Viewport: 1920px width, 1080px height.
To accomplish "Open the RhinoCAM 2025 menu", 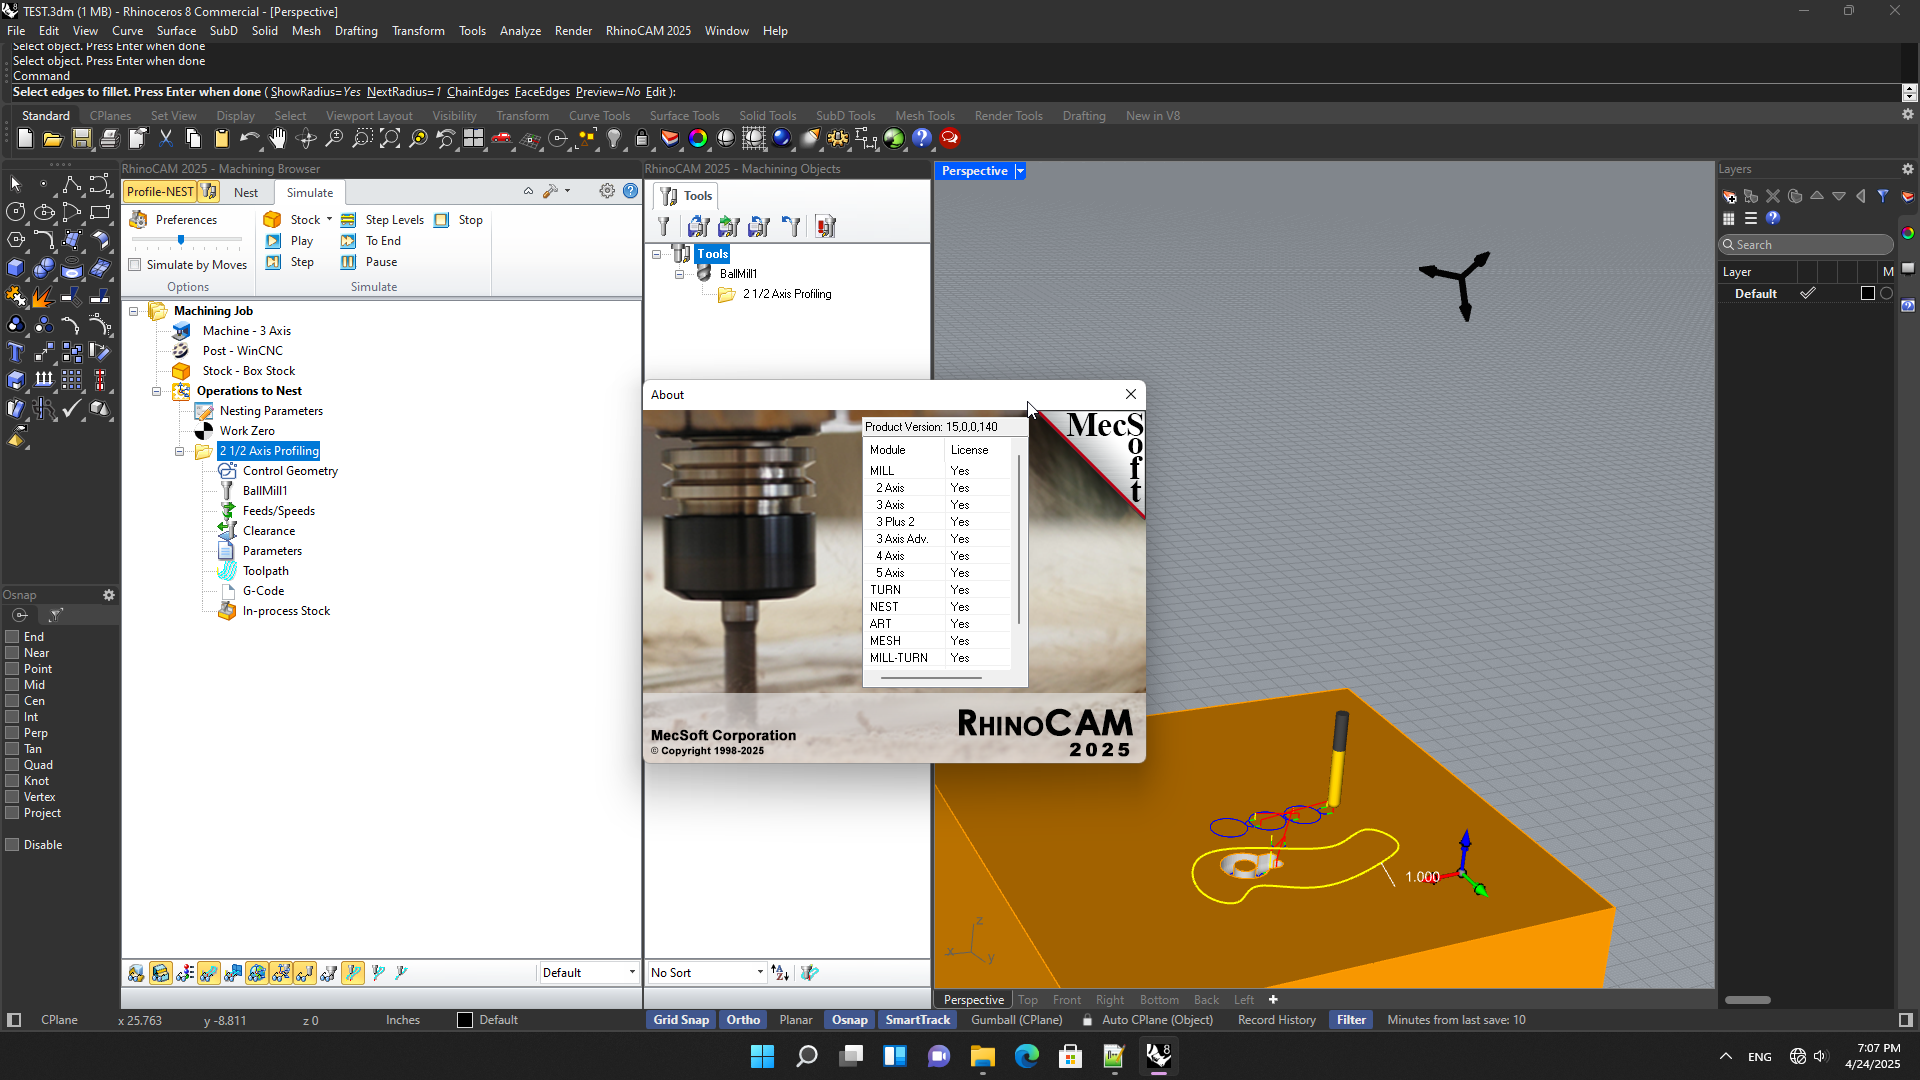I will [x=648, y=31].
